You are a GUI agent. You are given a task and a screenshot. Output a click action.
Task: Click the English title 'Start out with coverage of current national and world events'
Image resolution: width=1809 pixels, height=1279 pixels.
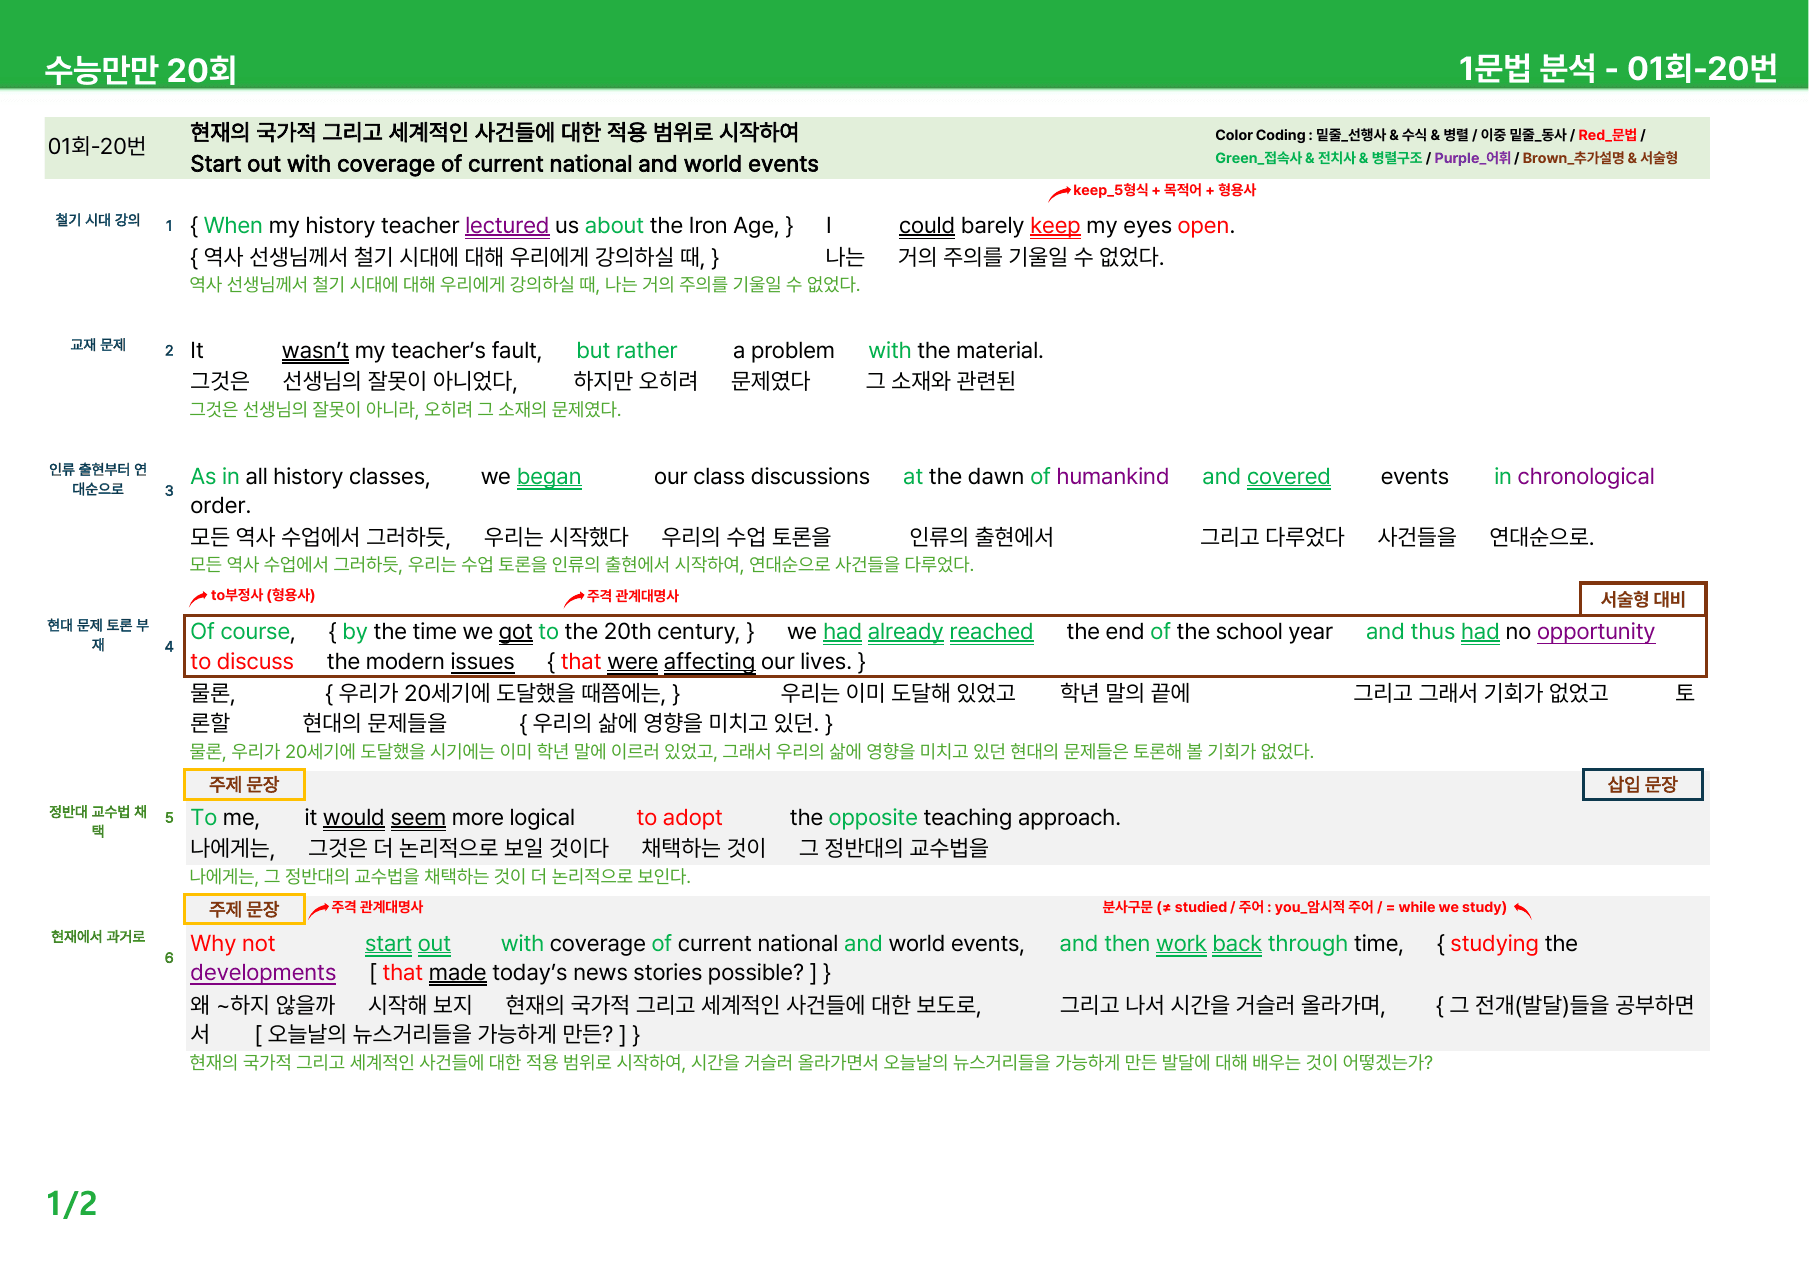[x=504, y=164]
